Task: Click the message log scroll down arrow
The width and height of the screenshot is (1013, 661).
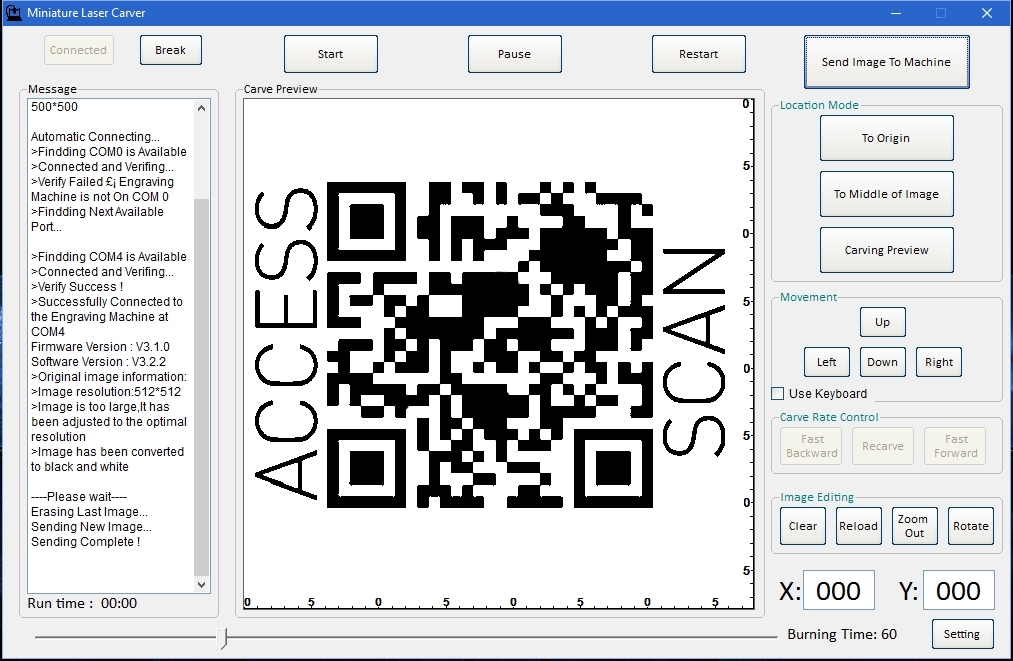Action: pos(202,584)
